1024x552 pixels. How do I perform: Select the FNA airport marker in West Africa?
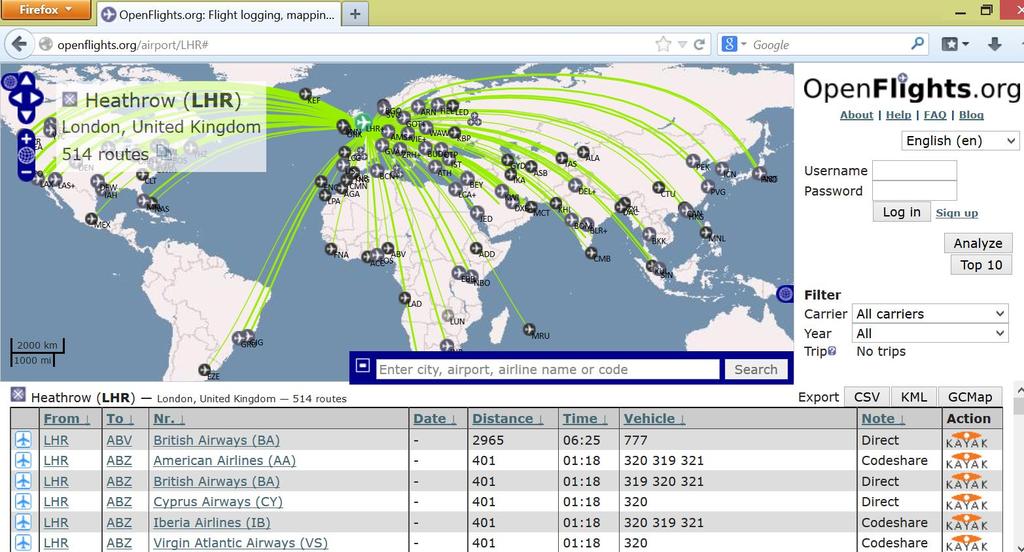click(331, 250)
